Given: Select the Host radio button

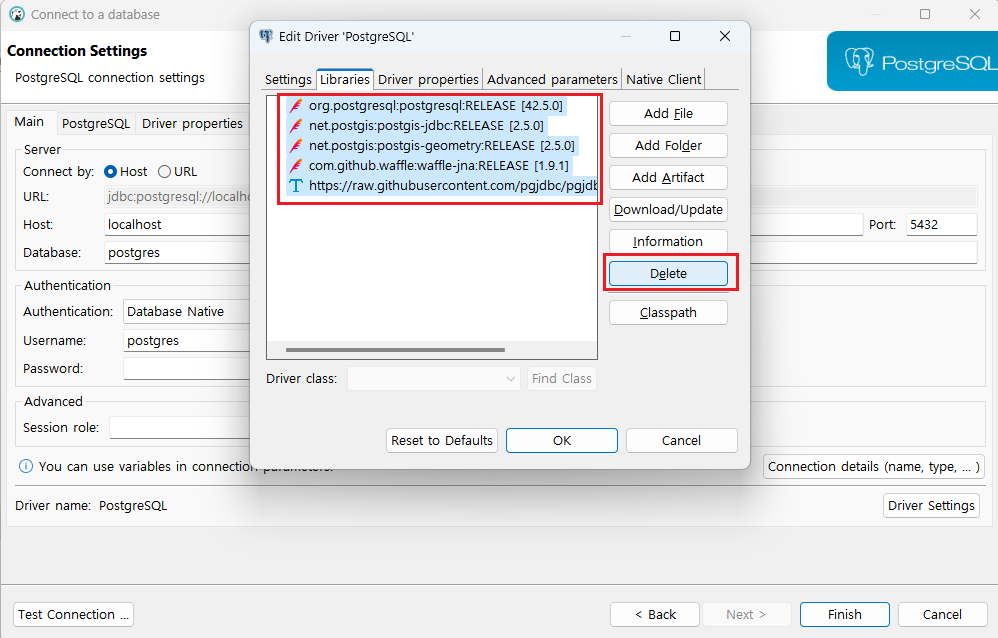Looking at the screenshot, I should pos(110,172).
